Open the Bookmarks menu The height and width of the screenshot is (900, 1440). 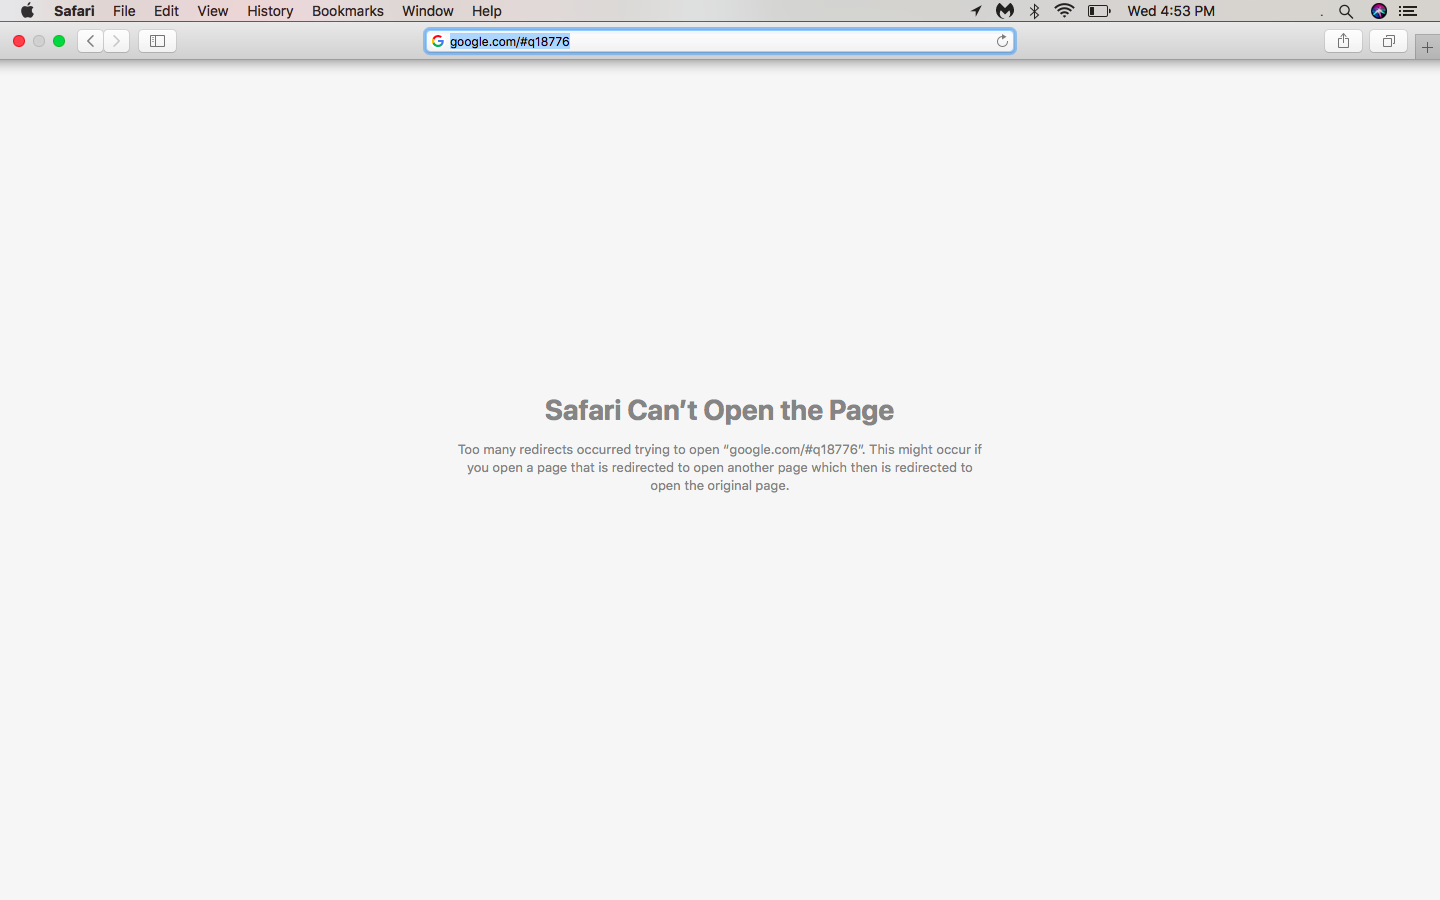coord(347,11)
